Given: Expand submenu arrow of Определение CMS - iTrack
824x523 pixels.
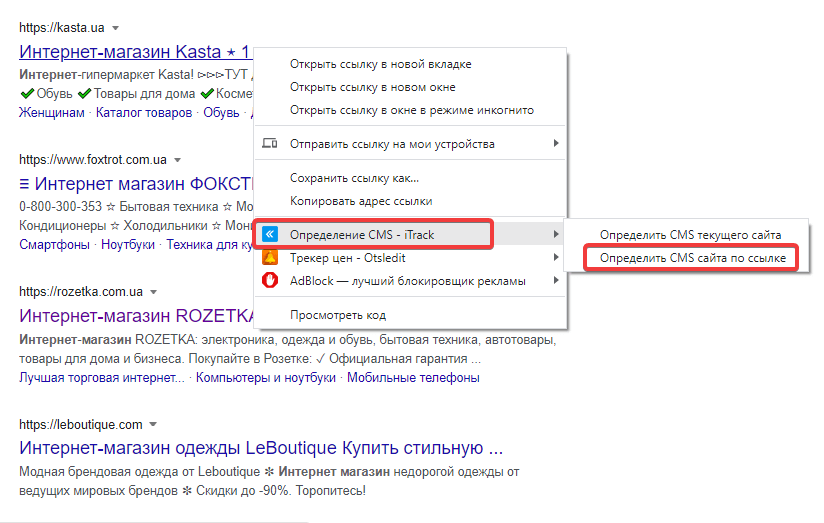Looking at the screenshot, I should coord(556,234).
